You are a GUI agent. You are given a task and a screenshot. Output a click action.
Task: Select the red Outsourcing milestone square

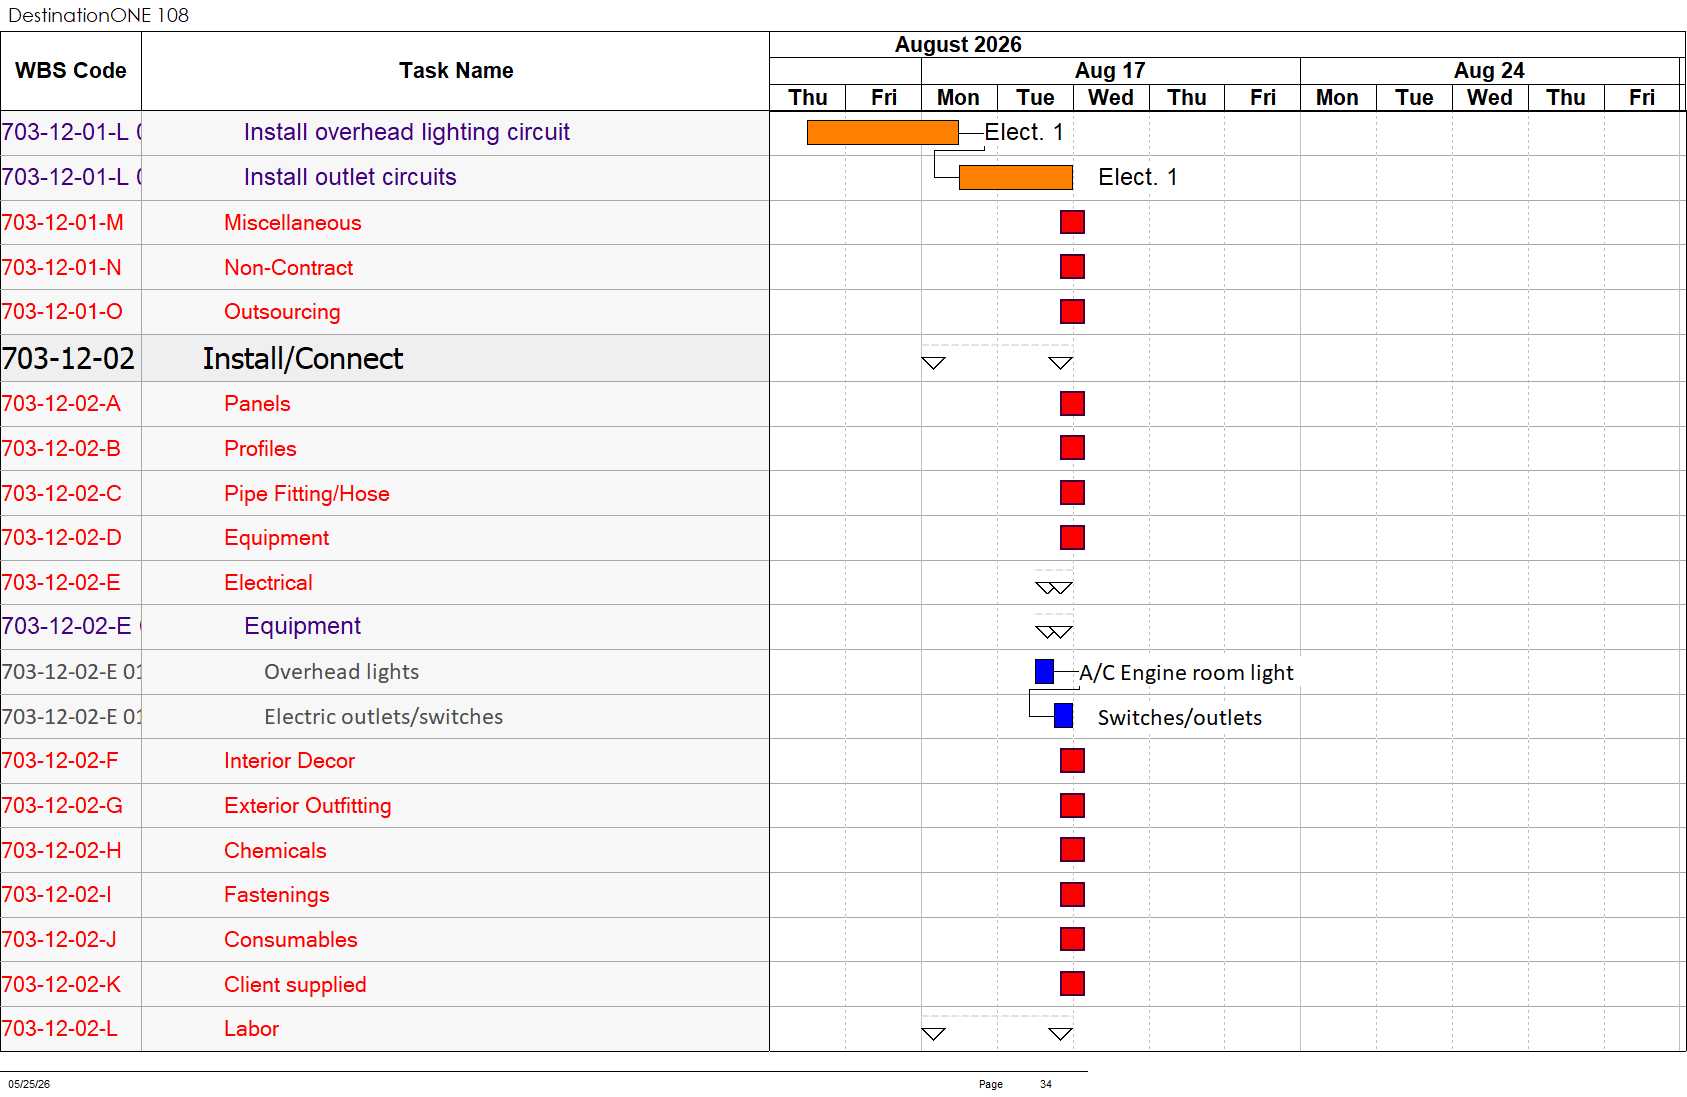[x=1072, y=311]
